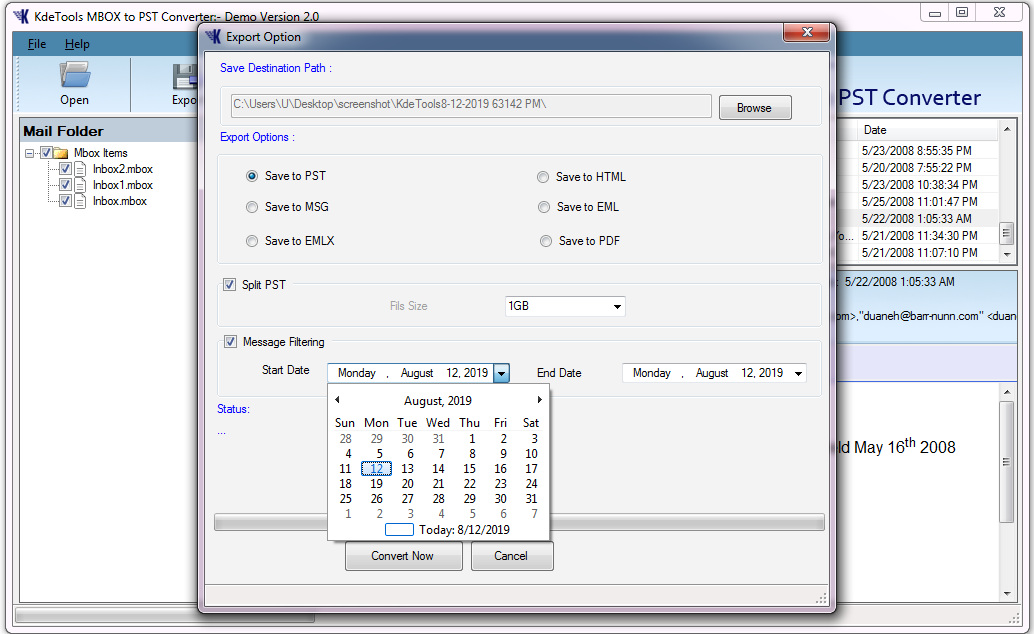1034x634 pixels.
Task: Pick August 15 in the calendar
Action: [x=469, y=468]
